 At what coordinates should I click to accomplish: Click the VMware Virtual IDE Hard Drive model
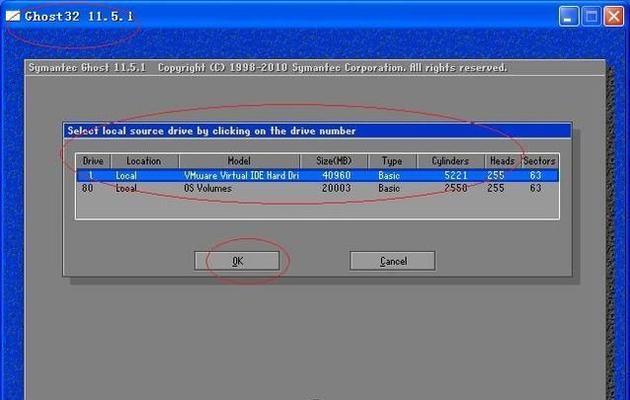point(241,176)
